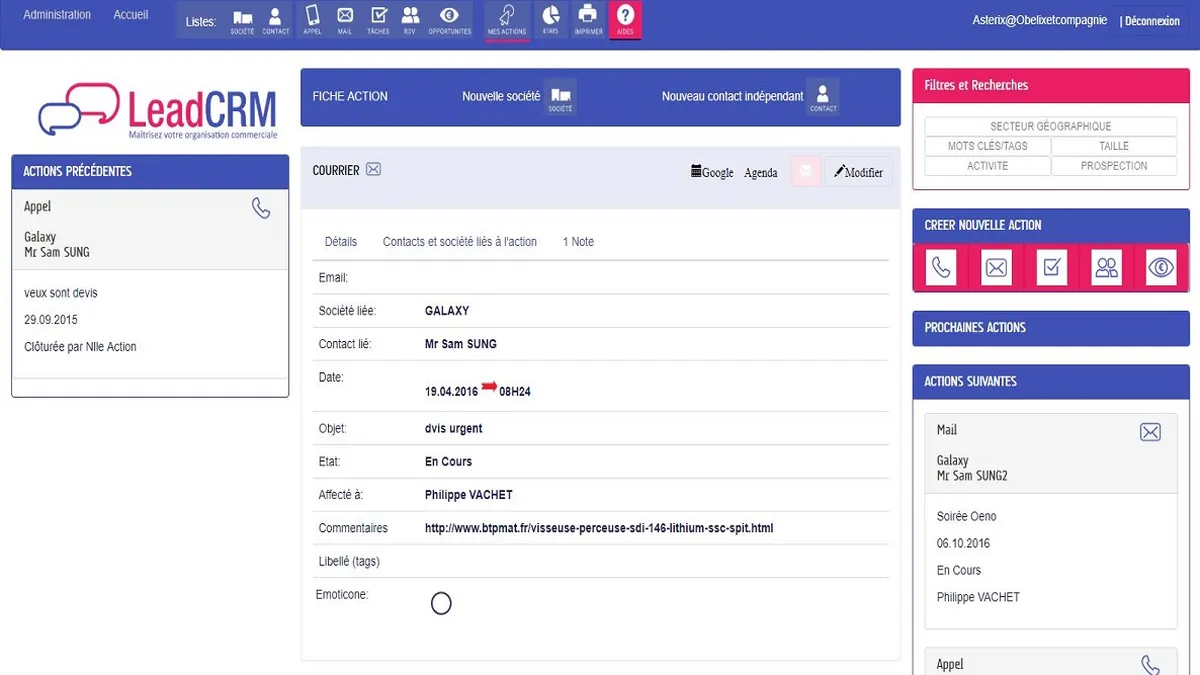The height and width of the screenshot is (675, 1200).
Task: Open the Mots Clés/Tags filter
Action: pos(988,146)
